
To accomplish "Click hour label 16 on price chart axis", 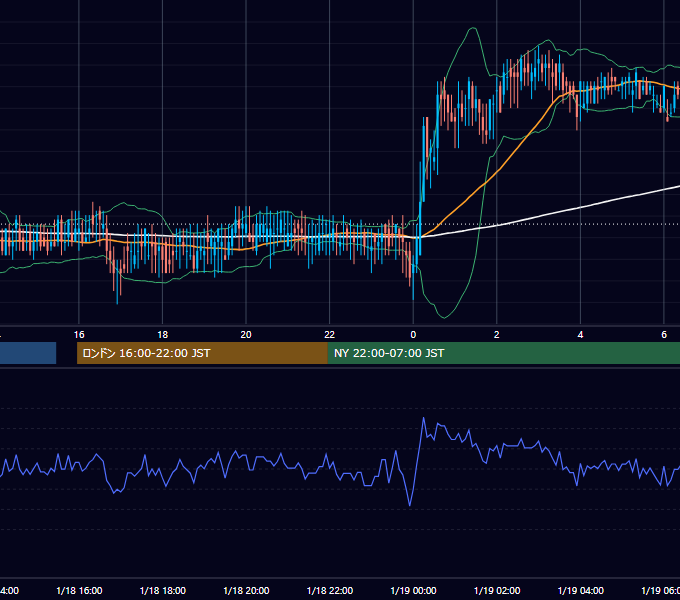I will pyautogui.click(x=79, y=334).
